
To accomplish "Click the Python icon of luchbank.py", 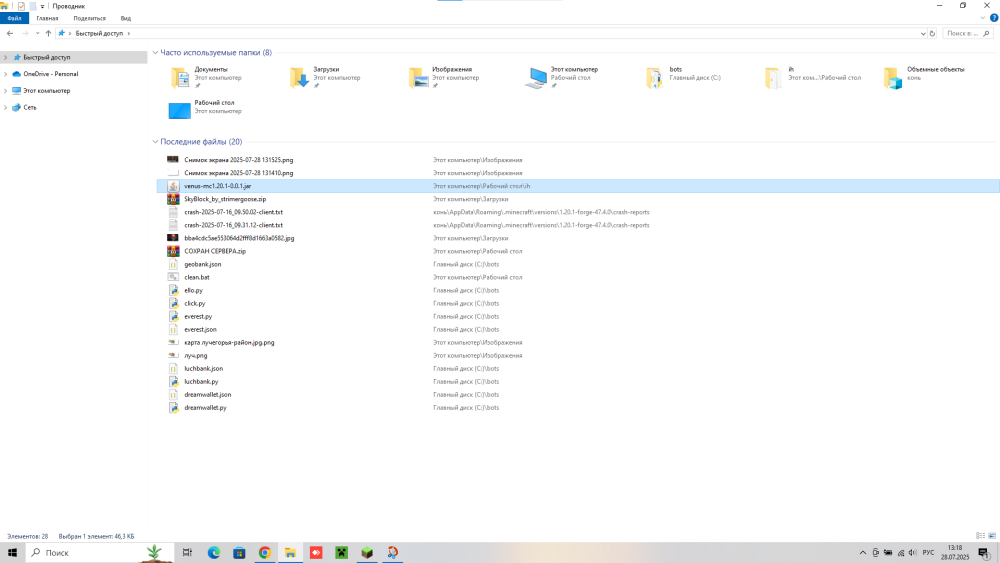I will click(x=173, y=381).
